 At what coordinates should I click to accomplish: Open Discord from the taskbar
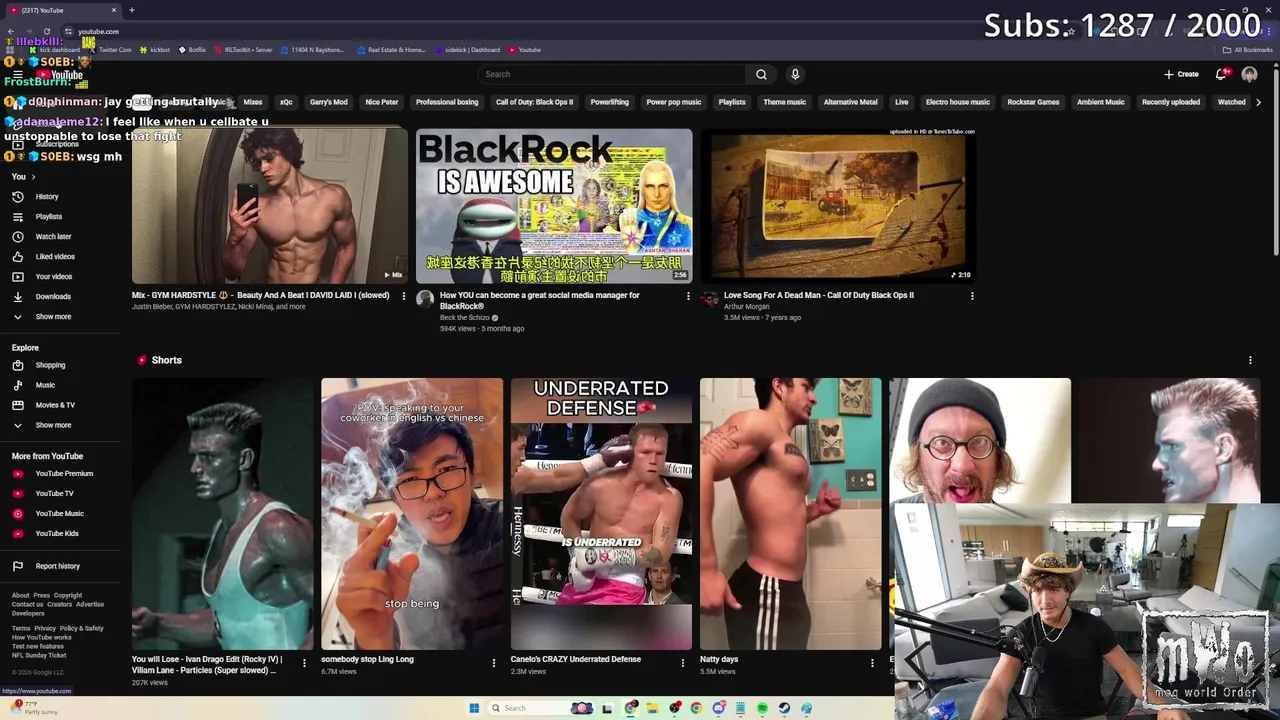(x=718, y=708)
